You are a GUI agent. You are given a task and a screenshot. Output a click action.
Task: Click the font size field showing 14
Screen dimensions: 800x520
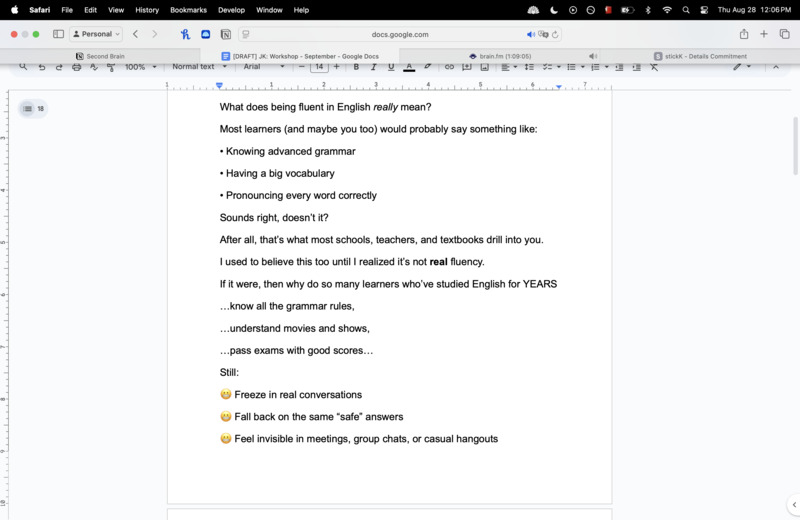point(319,67)
